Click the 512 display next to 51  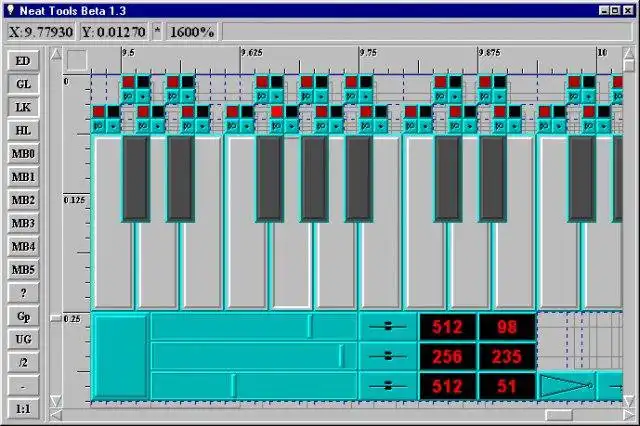(x=447, y=386)
